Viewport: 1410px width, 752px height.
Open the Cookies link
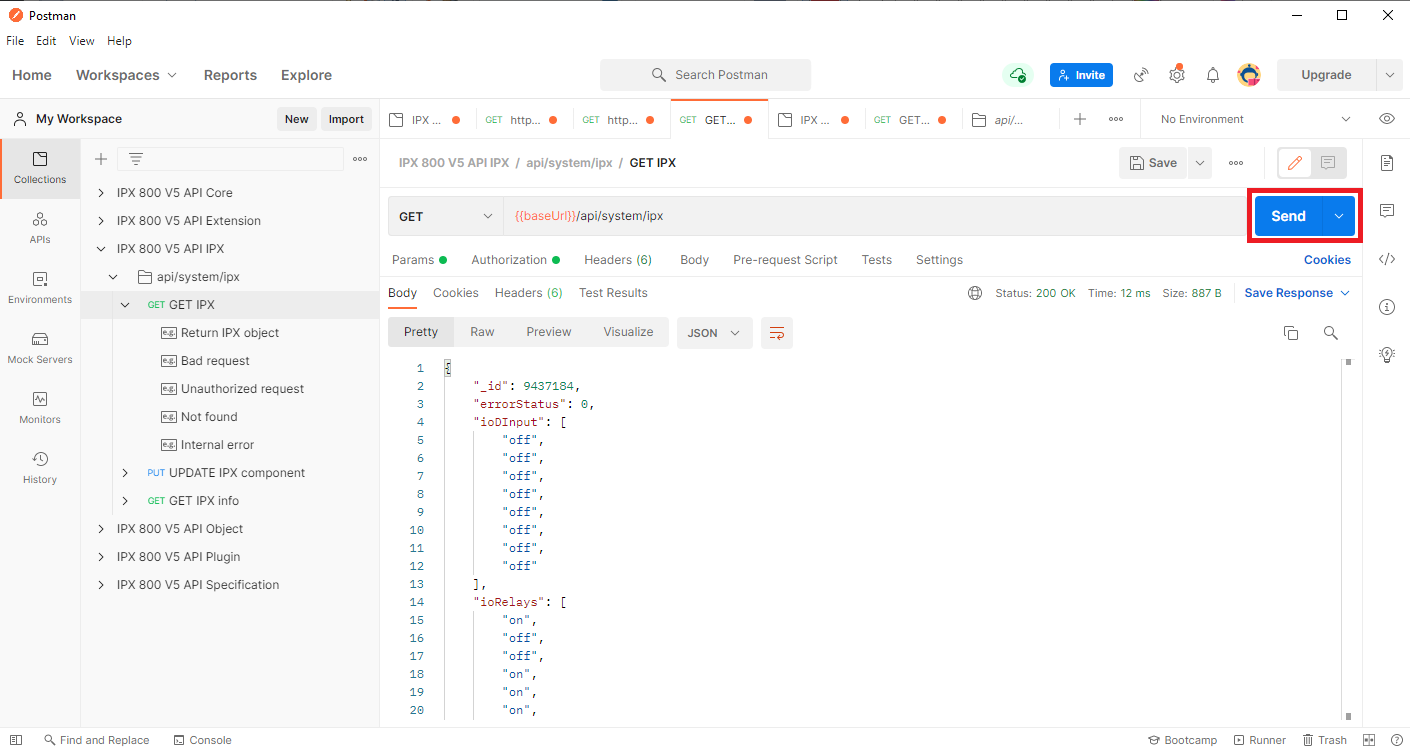(x=1327, y=260)
